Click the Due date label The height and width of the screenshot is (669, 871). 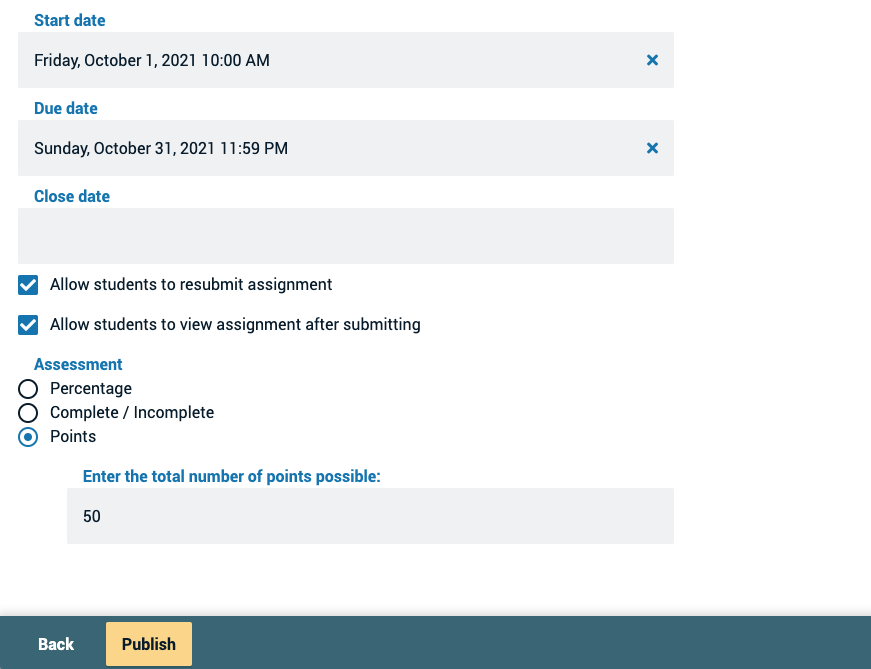[x=66, y=108]
